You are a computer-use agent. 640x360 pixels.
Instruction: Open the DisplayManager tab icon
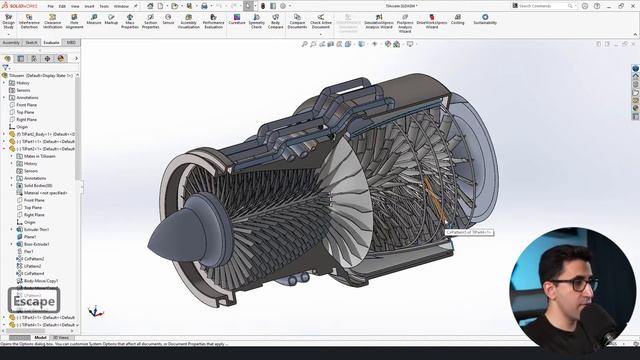[61, 59]
